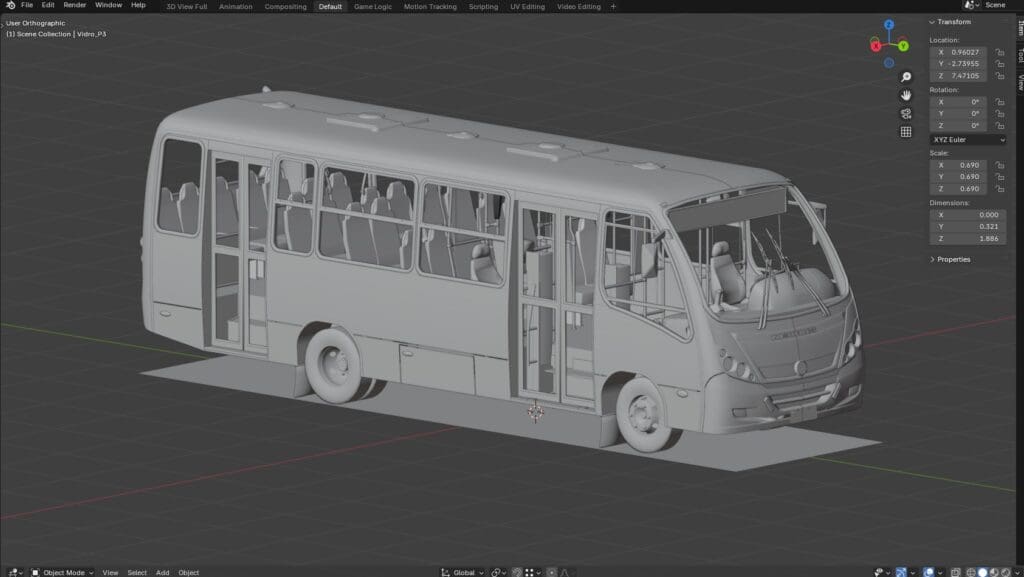This screenshot has height=577, width=1024.
Task: Click the green Y axis gizmo ball
Action: click(x=903, y=46)
